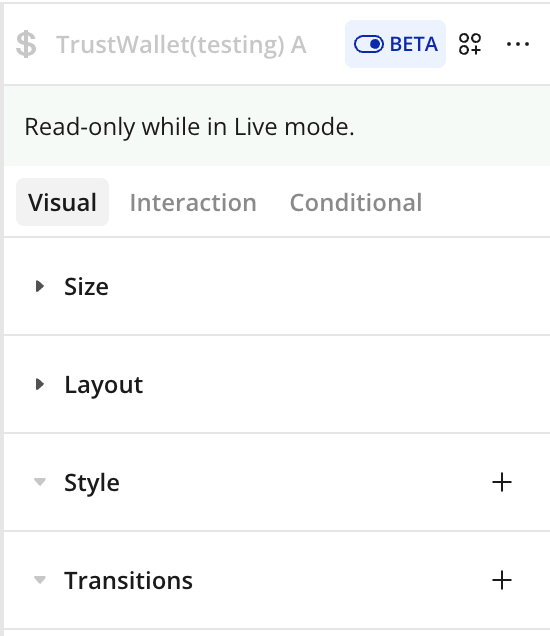
Task: Click the Layout section label
Action: pyautogui.click(x=104, y=385)
